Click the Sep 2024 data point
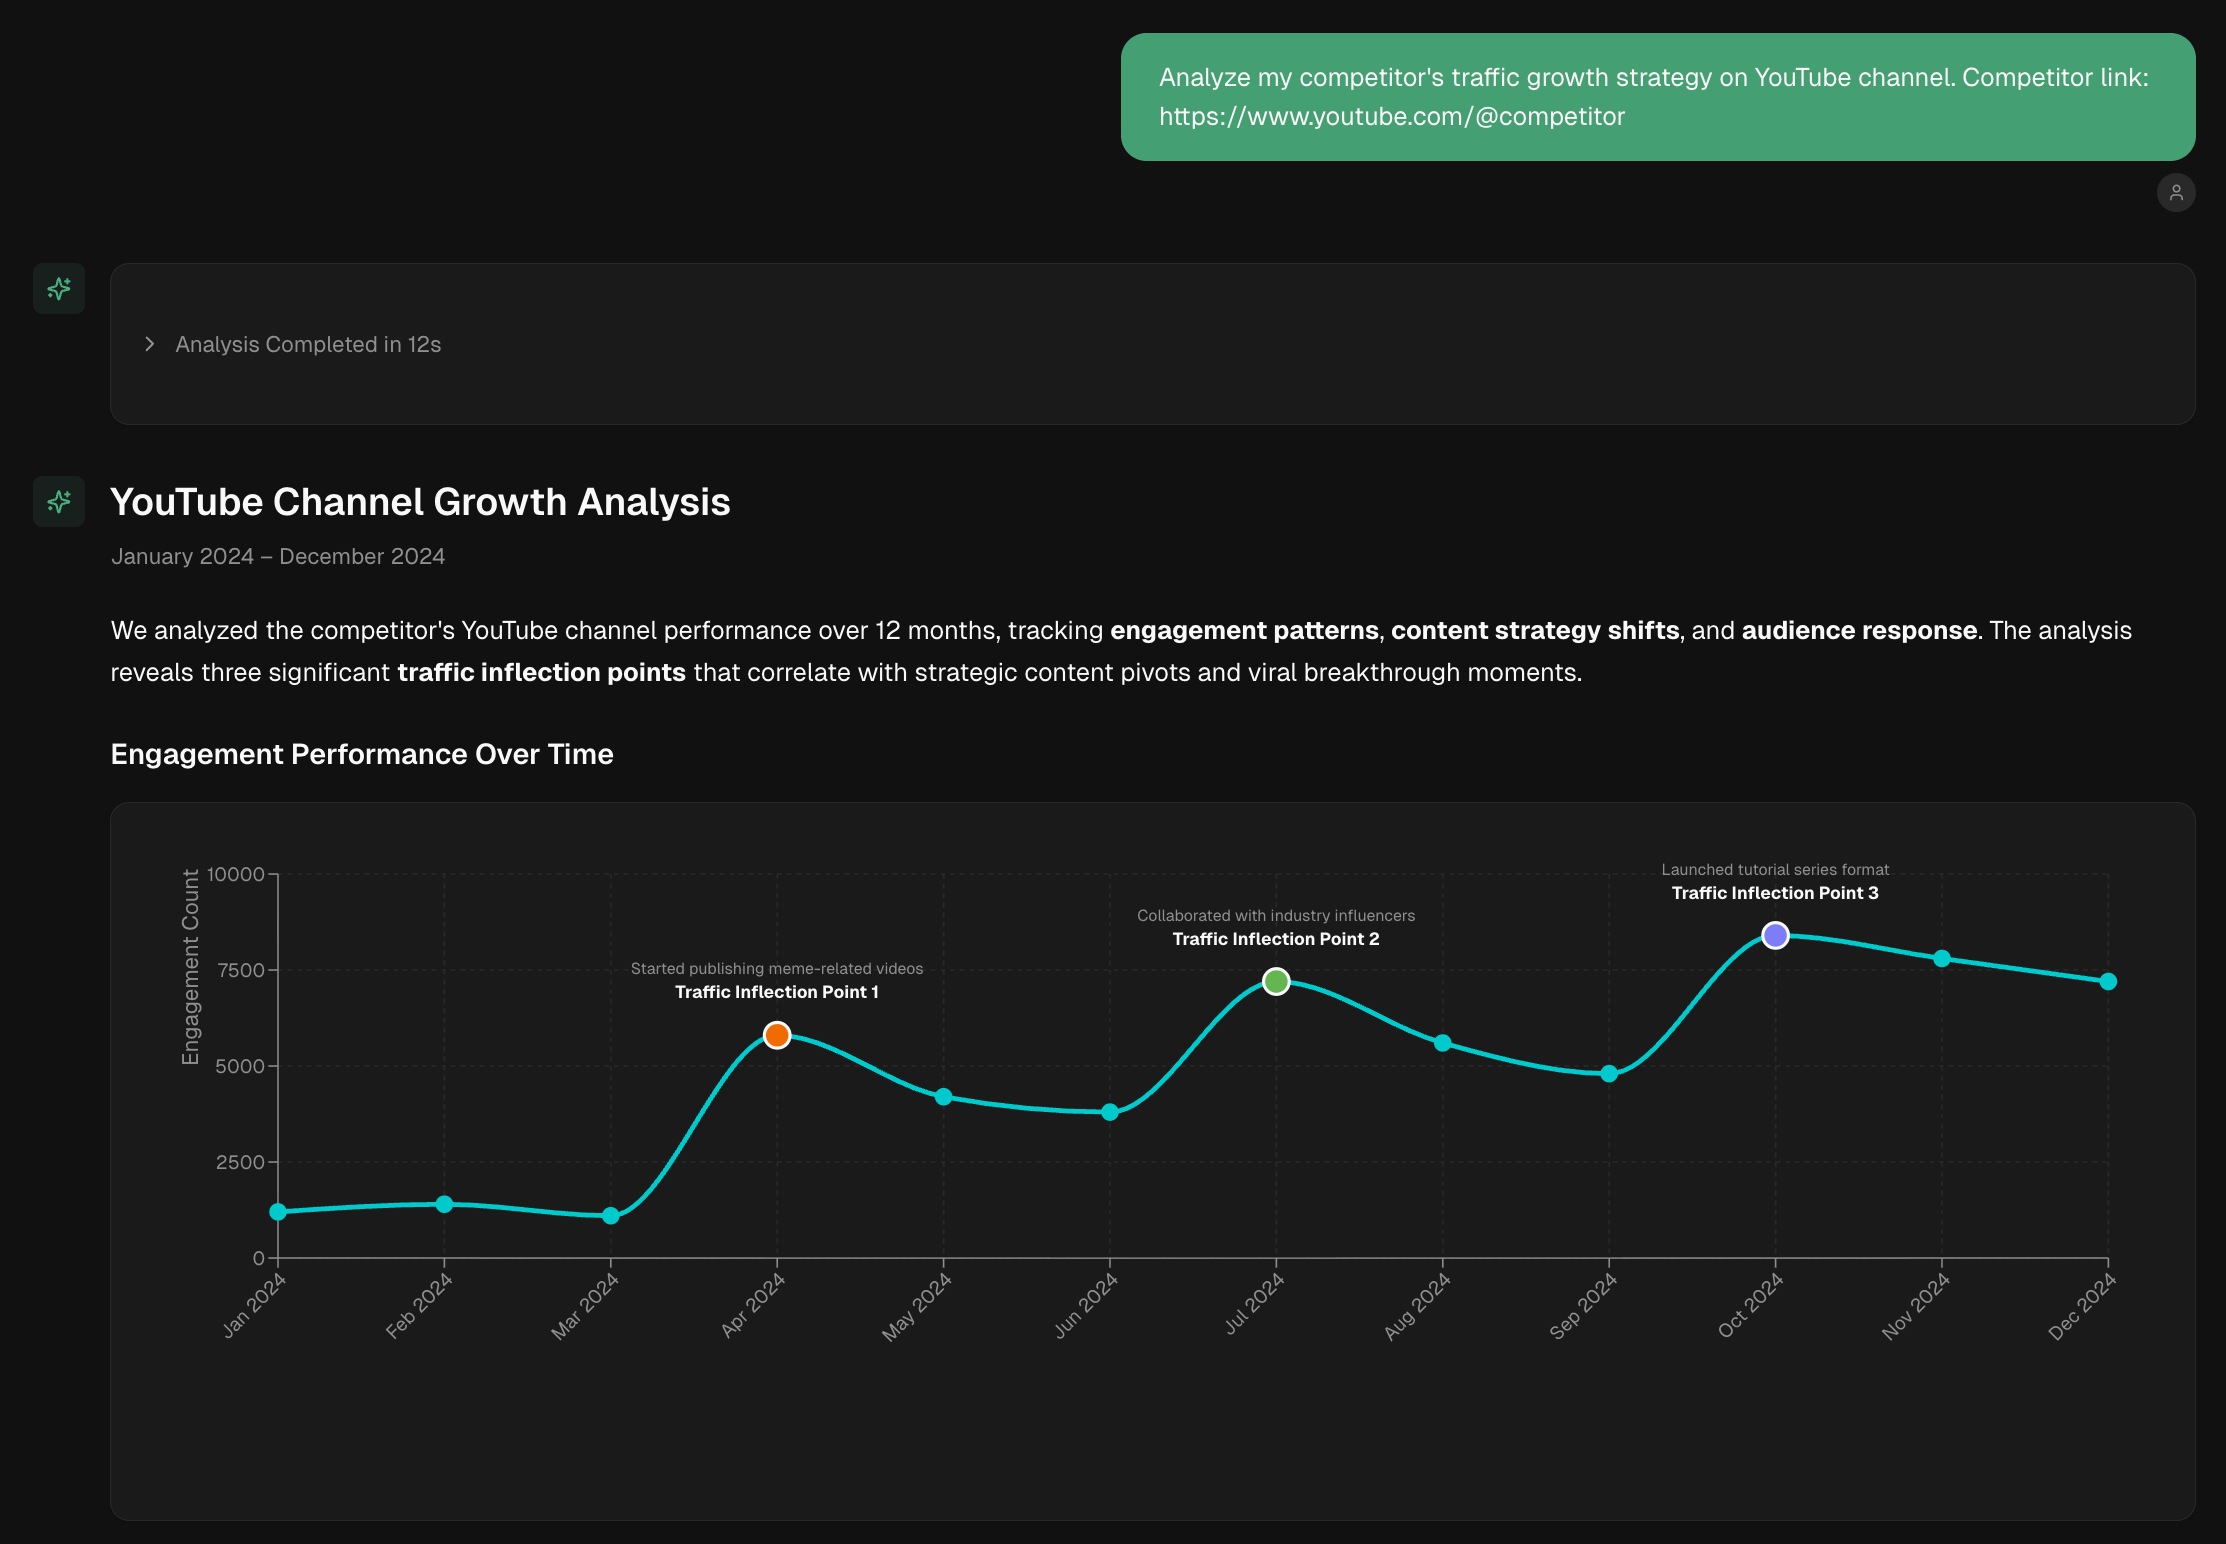Image resolution: width=2226 pixels, height=1544 pixels. pos(1609,1074)
